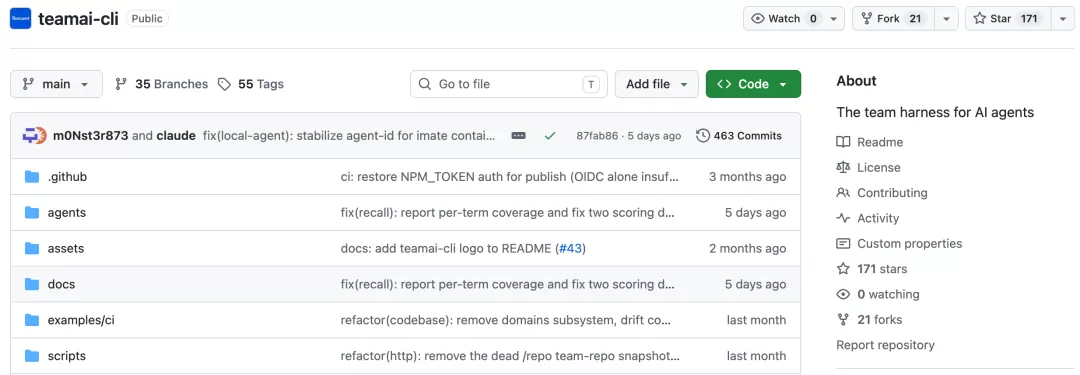Click the scripts folder icon

pyautogui.click(x=32, y=356)
